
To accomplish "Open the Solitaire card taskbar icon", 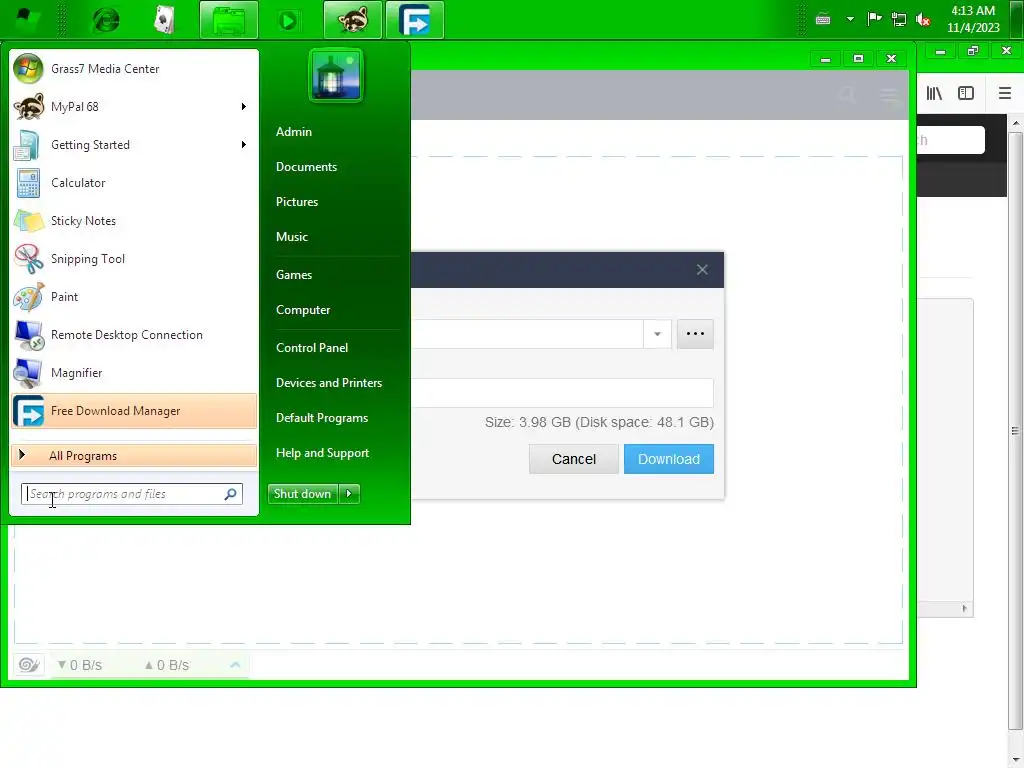I will (164, 20).
